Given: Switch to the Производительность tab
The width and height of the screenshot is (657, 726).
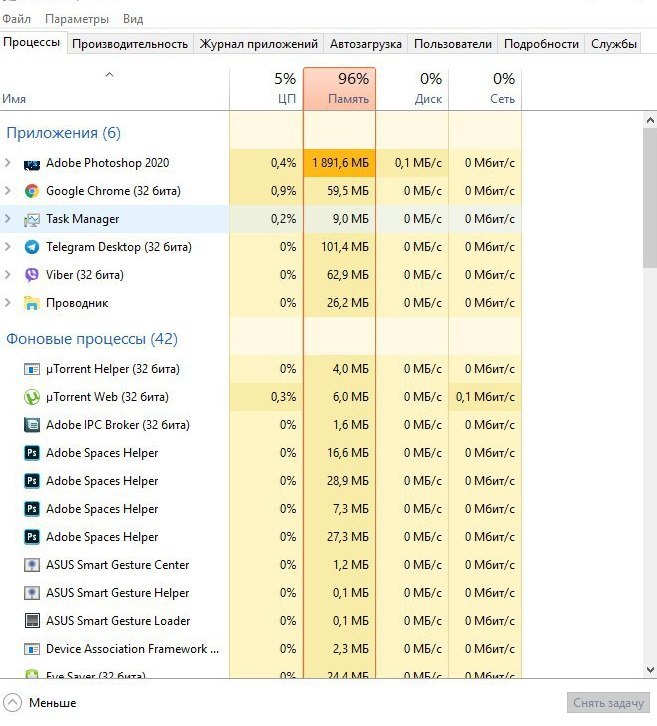Looking at the screenshot, I should (130, 44).
